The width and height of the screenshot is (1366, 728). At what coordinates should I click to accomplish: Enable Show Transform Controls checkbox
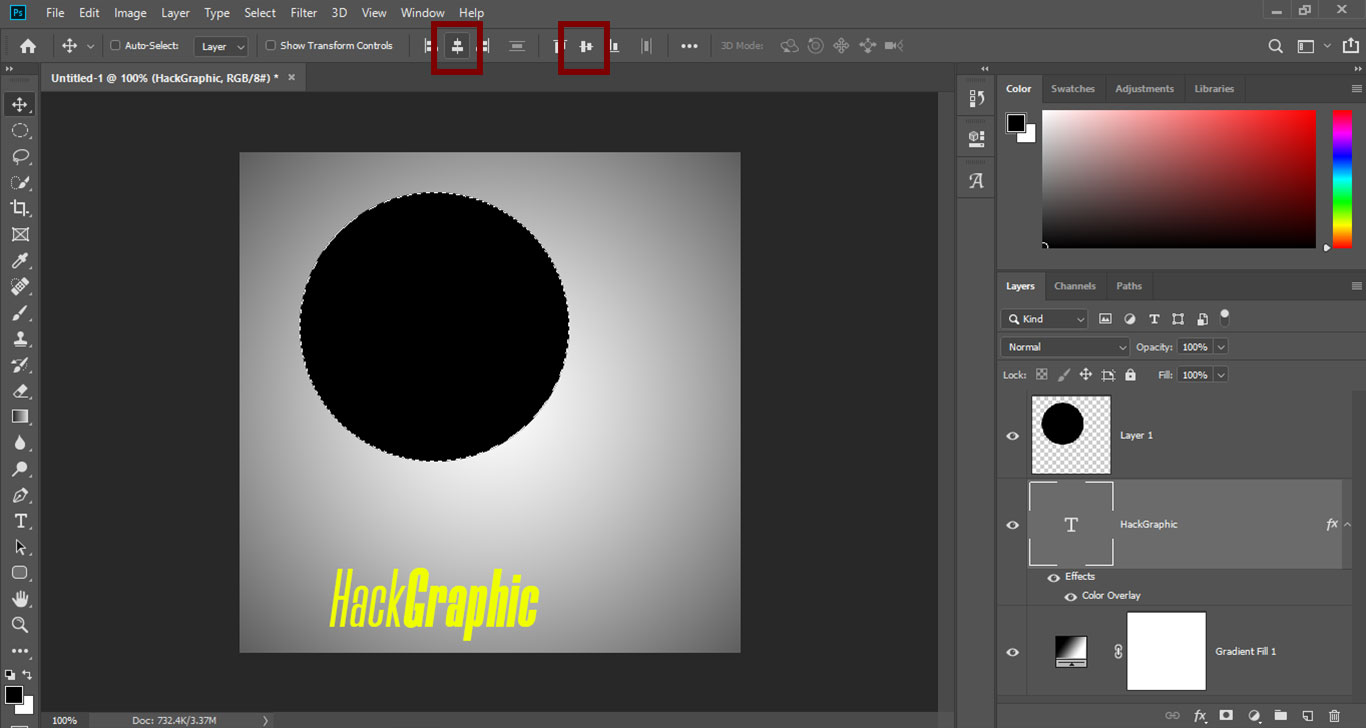(x=270, y=46)
